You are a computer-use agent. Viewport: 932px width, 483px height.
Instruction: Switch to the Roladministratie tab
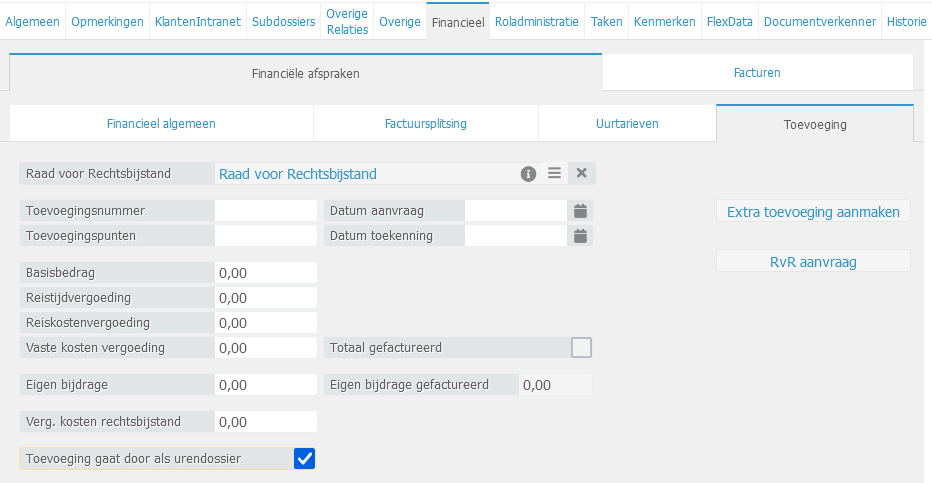pos(536,21)
